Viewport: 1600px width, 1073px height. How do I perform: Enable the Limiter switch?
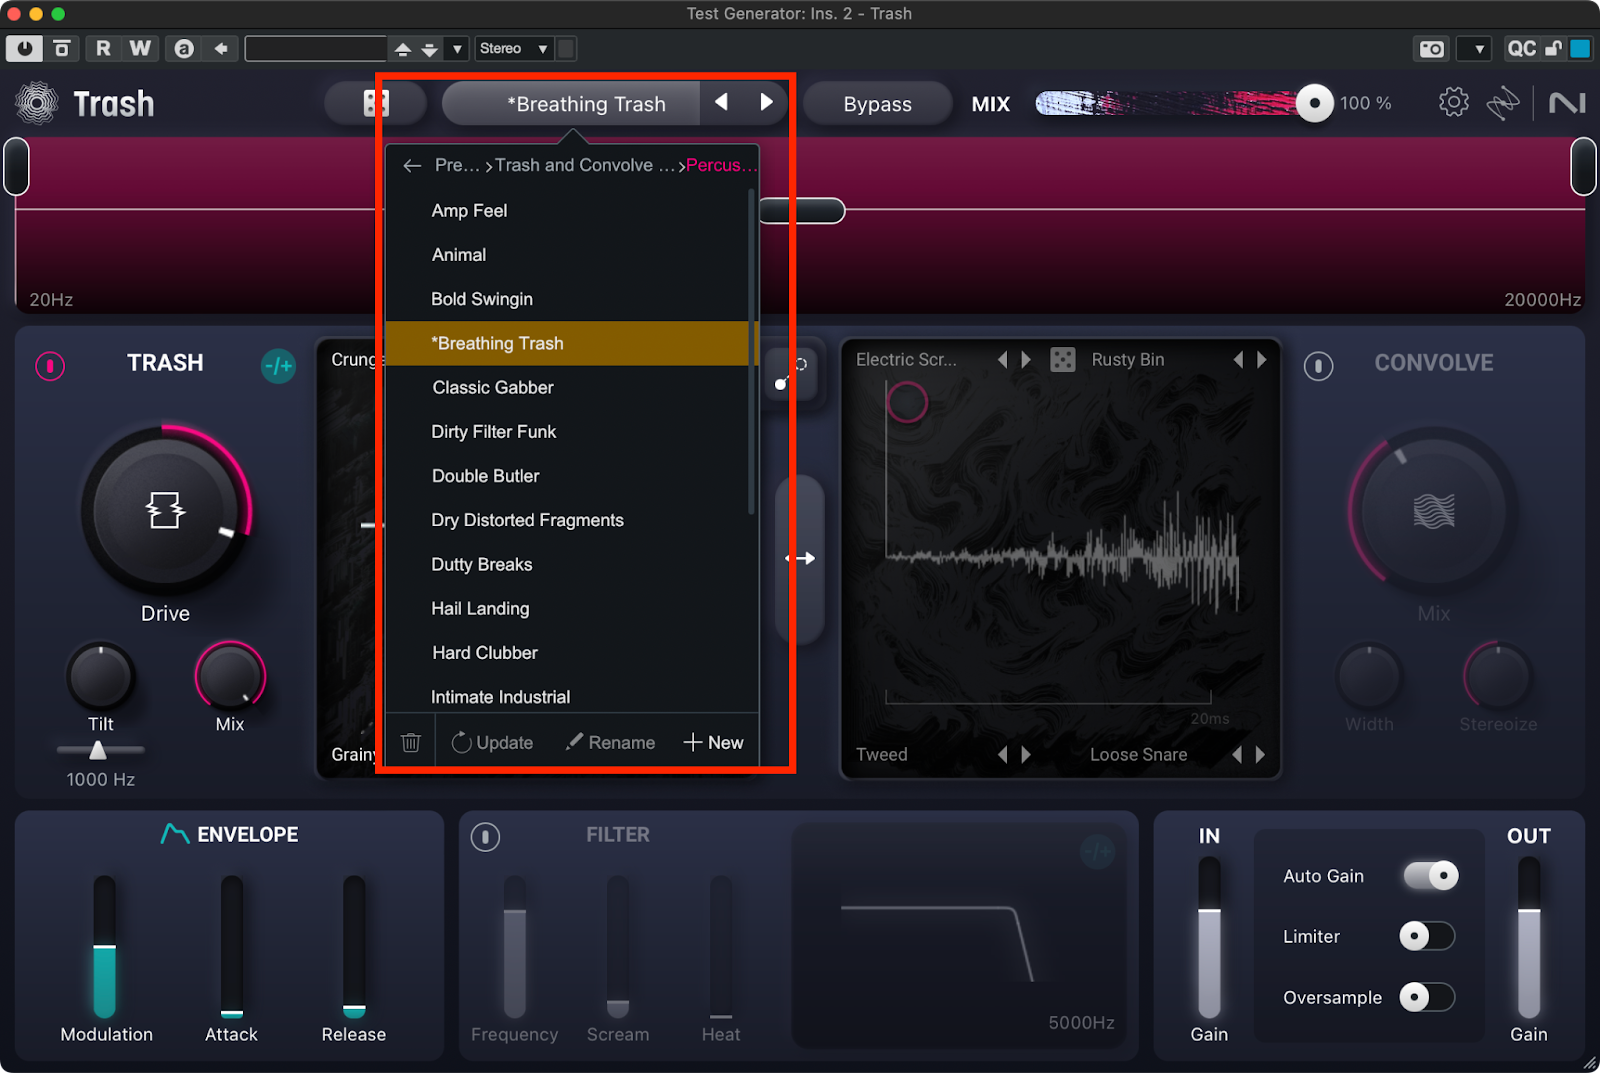tap(1427, 936)
